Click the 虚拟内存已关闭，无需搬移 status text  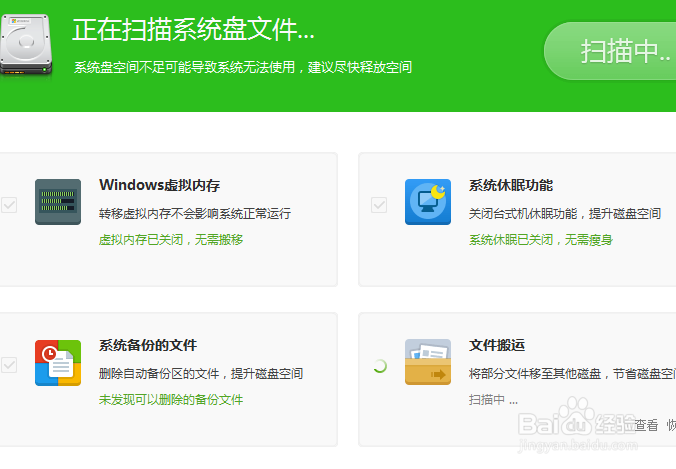coord(171,240)
